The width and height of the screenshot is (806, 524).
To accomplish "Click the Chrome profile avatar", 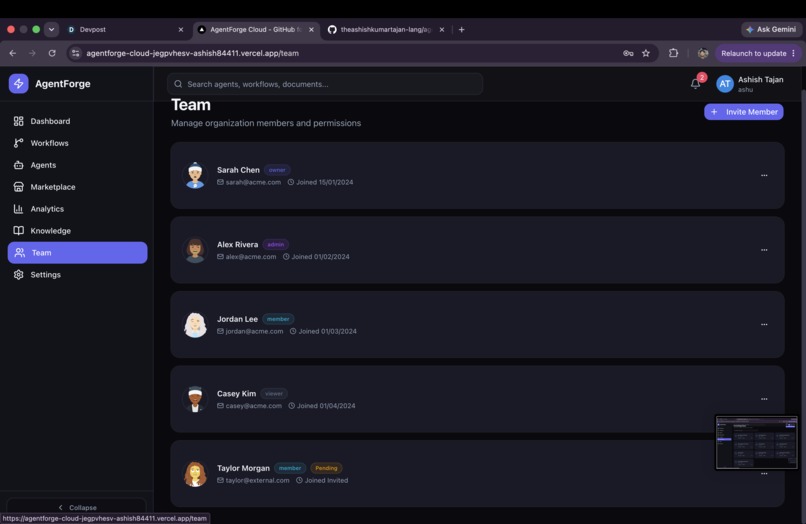I will (703, 53).
